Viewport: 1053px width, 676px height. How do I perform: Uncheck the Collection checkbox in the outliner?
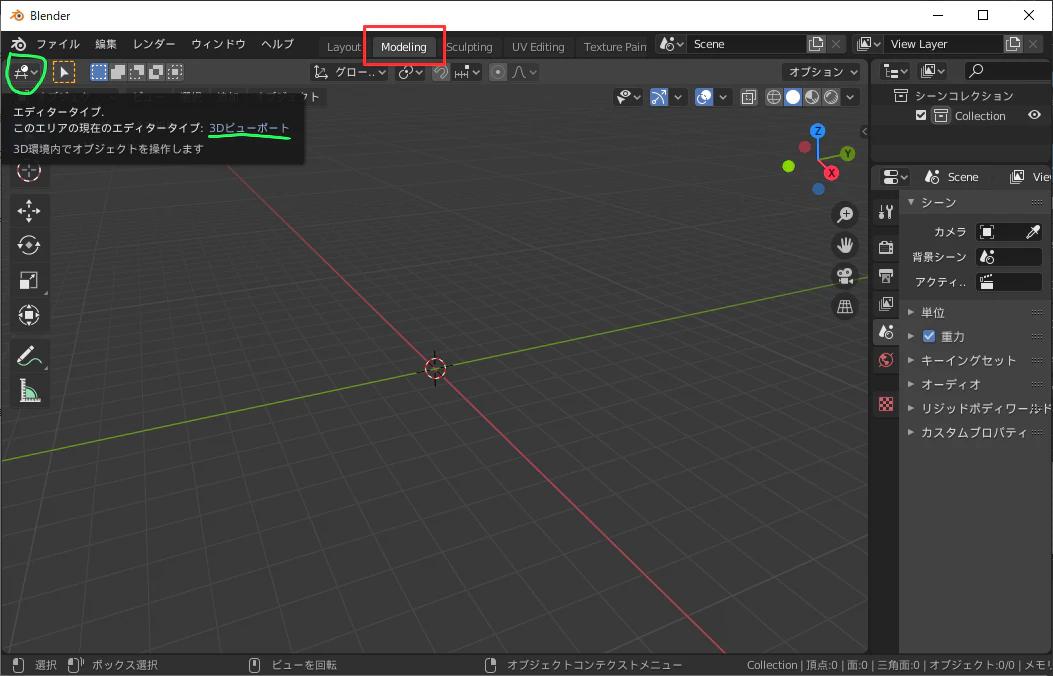[x=921, y=115]
